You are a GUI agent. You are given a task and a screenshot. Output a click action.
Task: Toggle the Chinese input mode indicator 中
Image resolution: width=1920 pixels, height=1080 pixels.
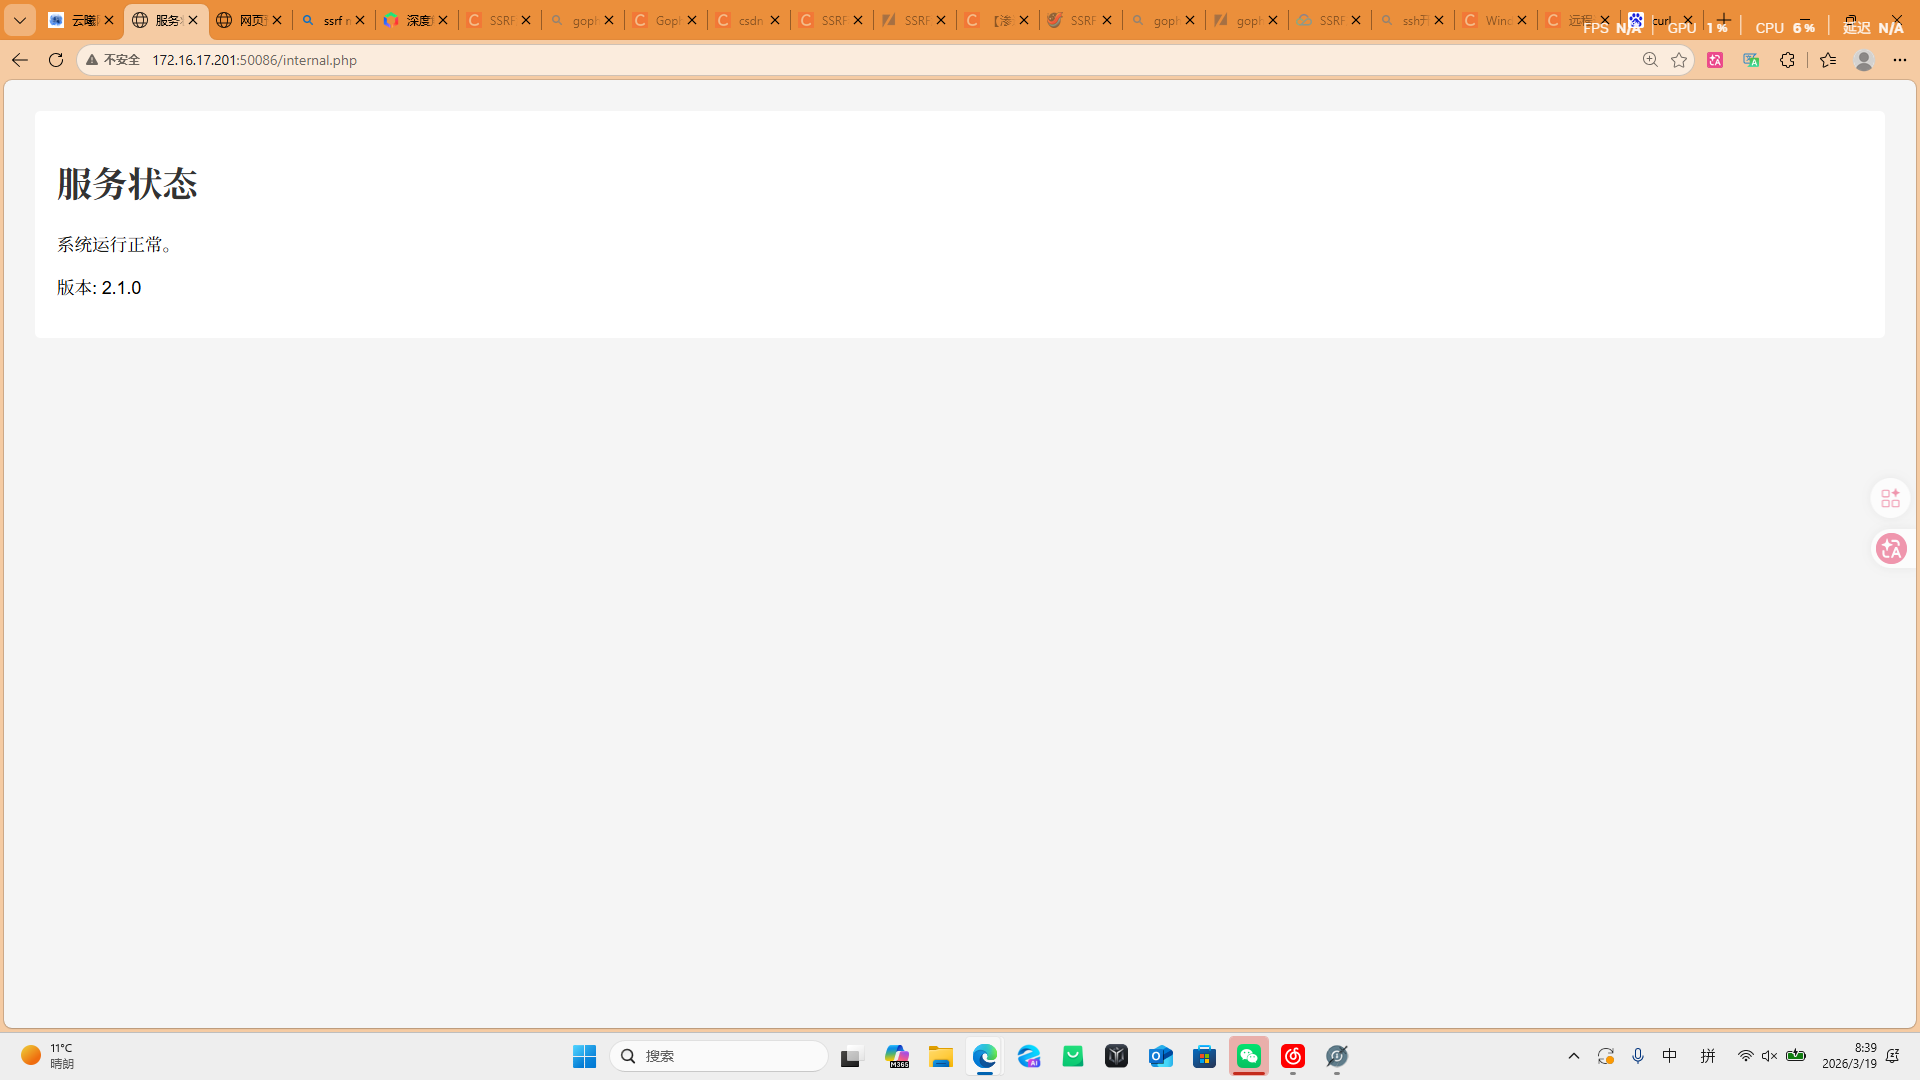(1670, 1056)
